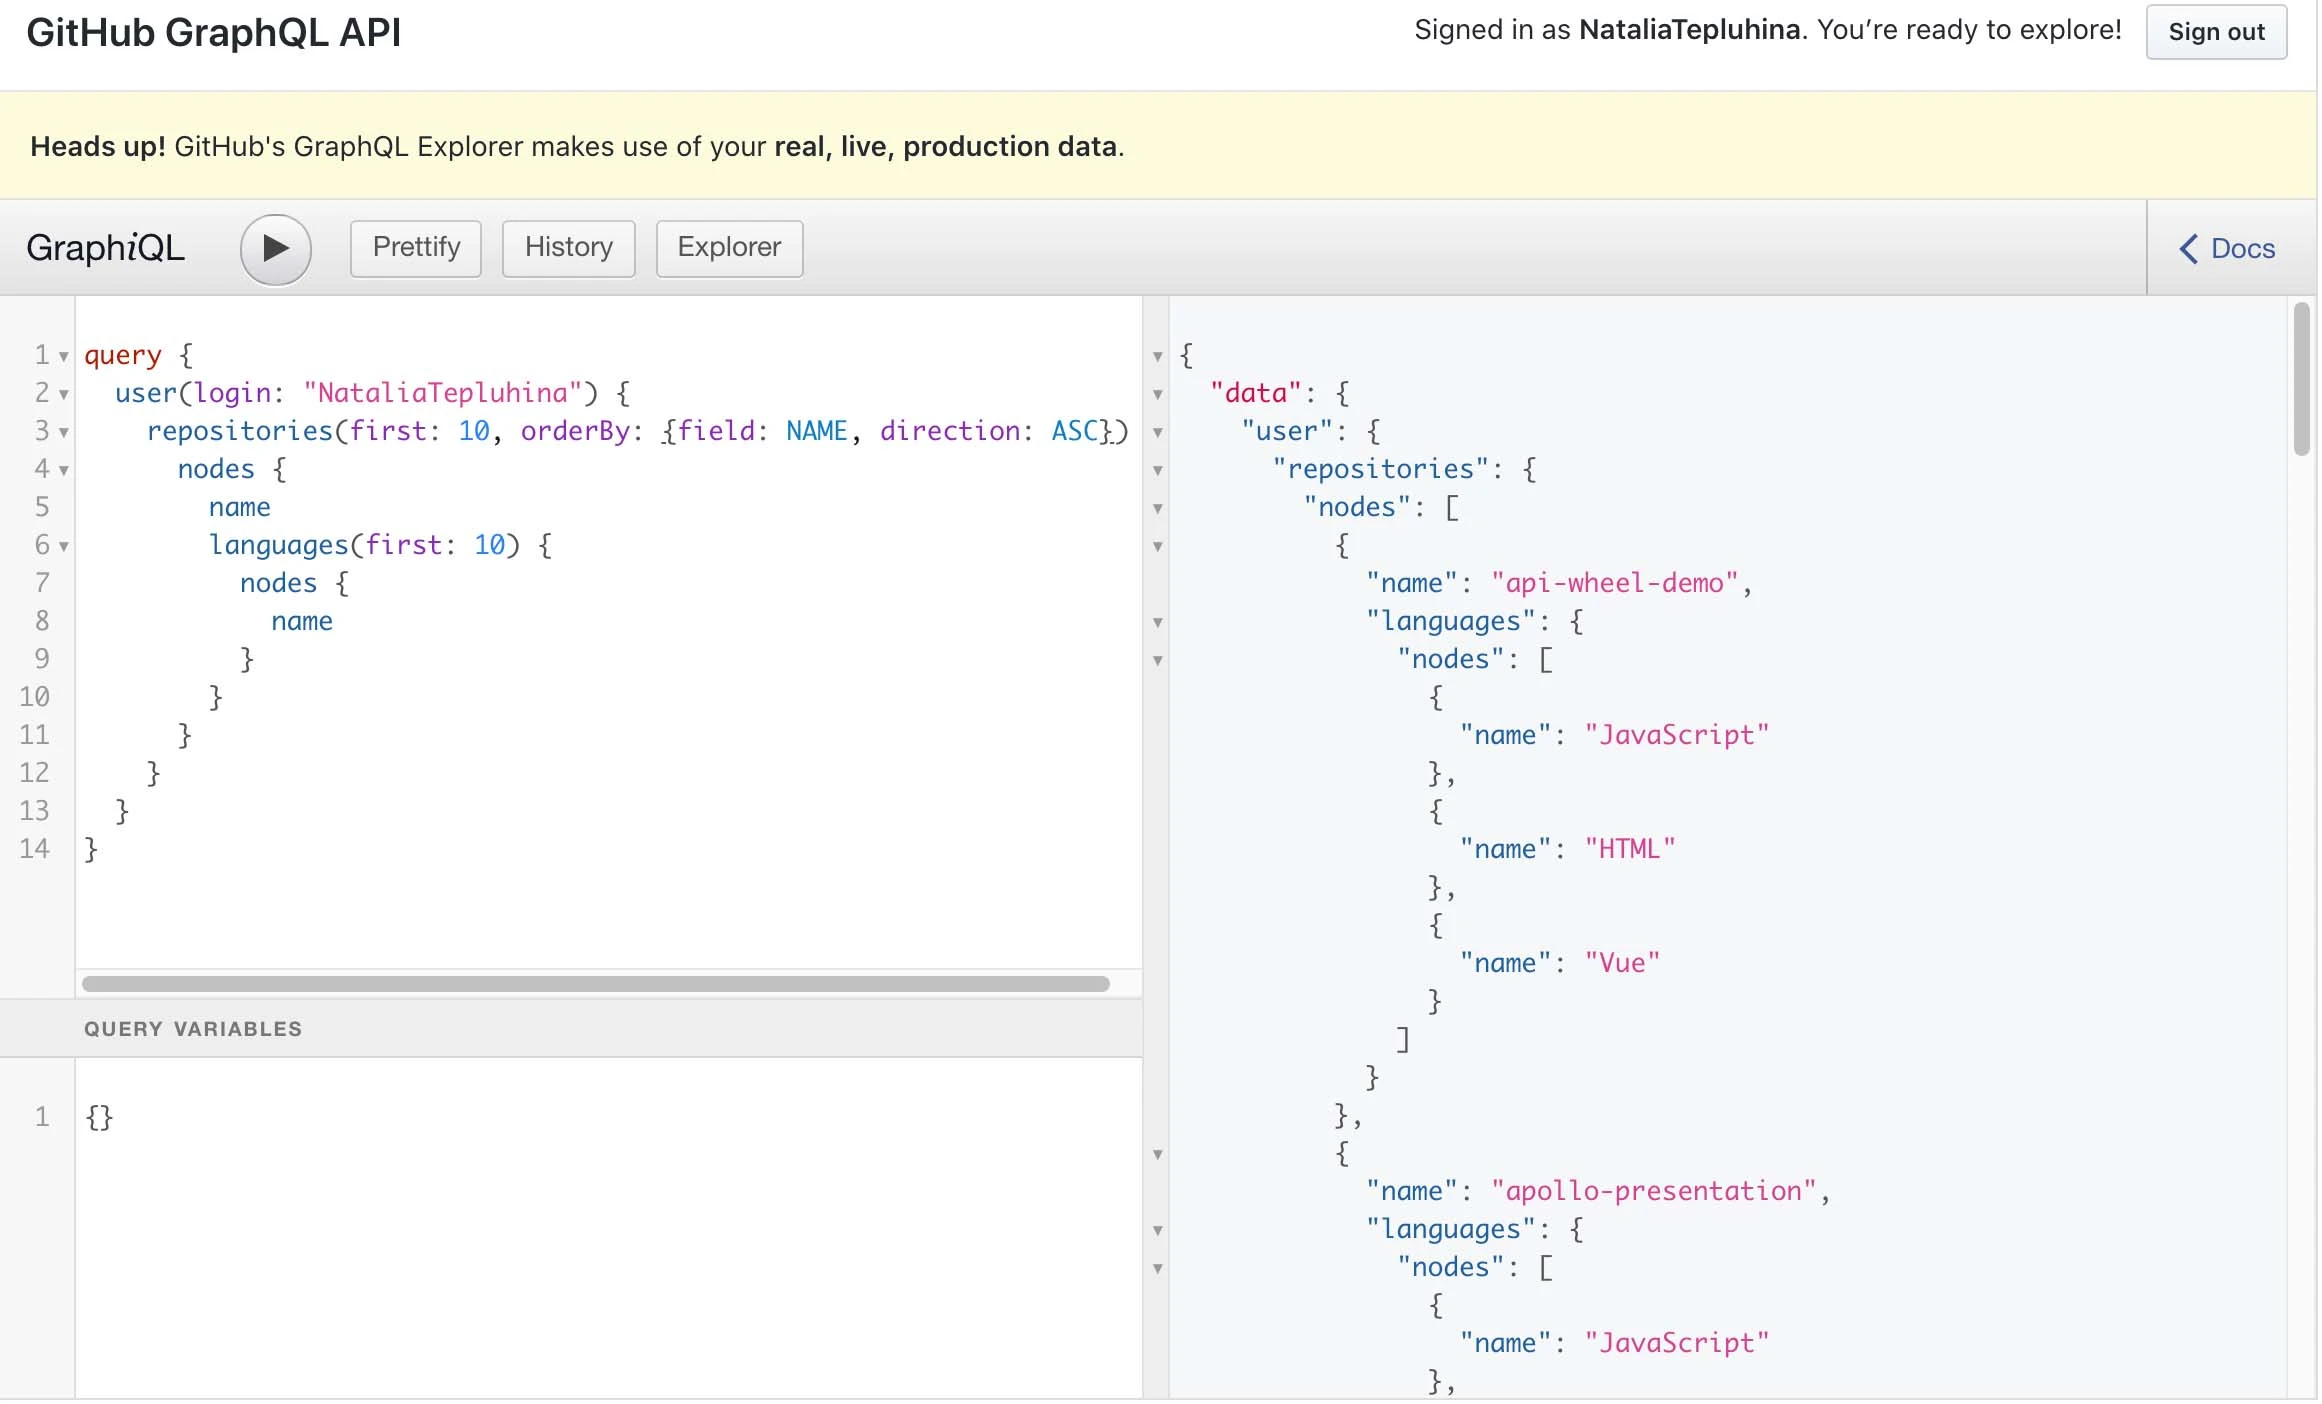The height and width of the screenshot is (1404, 2322).
Task: Collapse the "data" object in results
Action: point(1158,394)
